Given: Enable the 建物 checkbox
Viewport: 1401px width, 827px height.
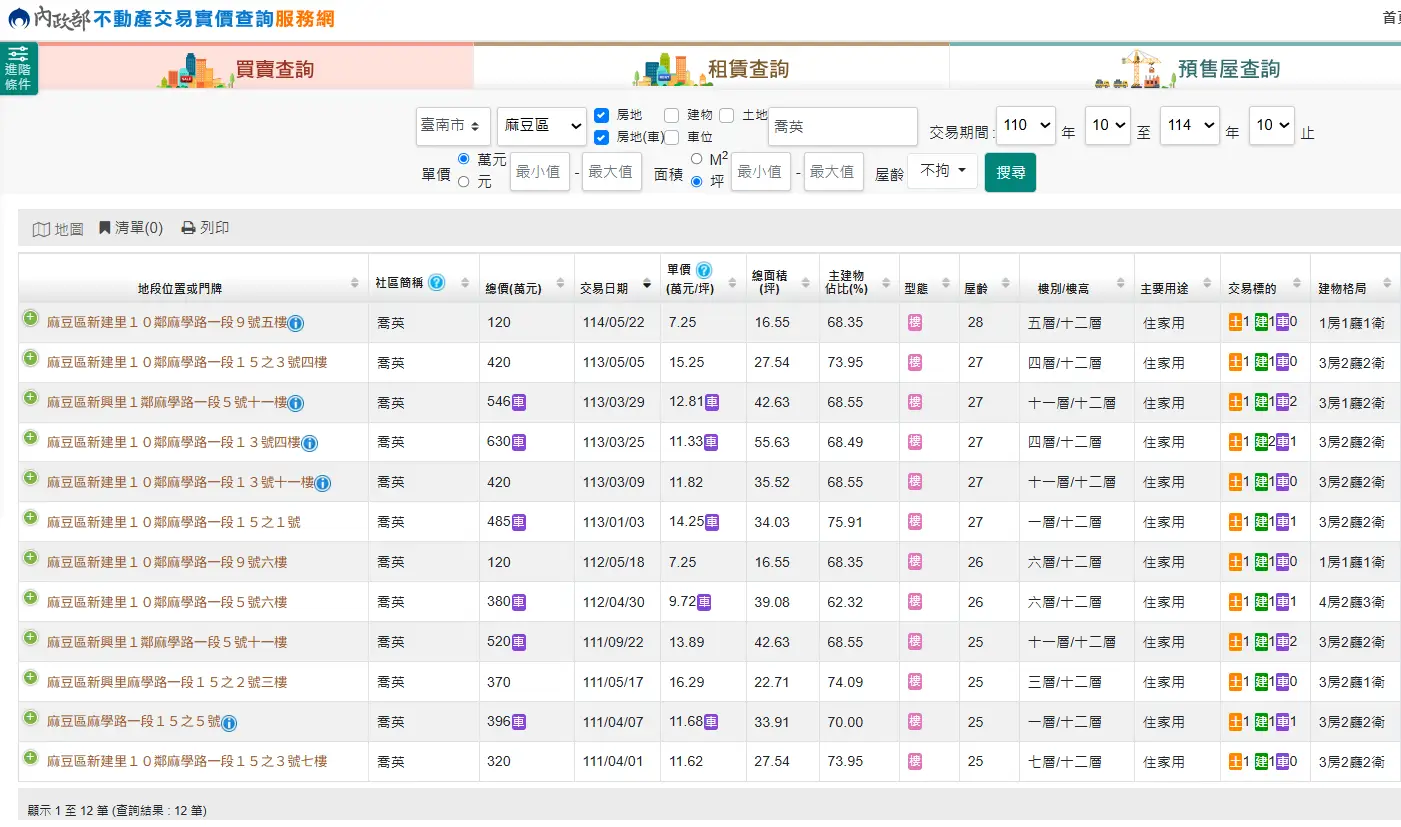Looking at the screenshot, I should [671, 115].
